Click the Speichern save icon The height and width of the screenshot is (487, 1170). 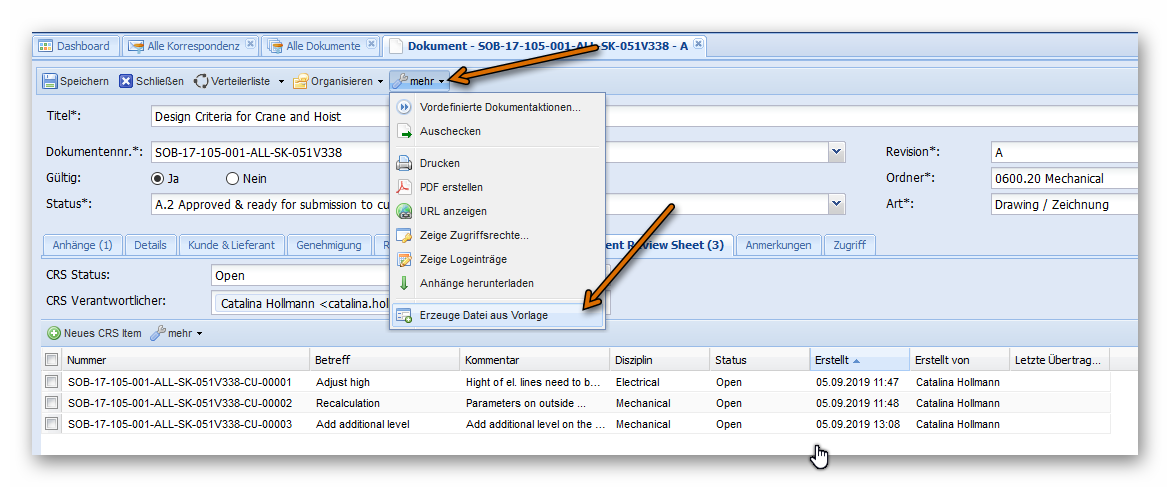[50, 81]
